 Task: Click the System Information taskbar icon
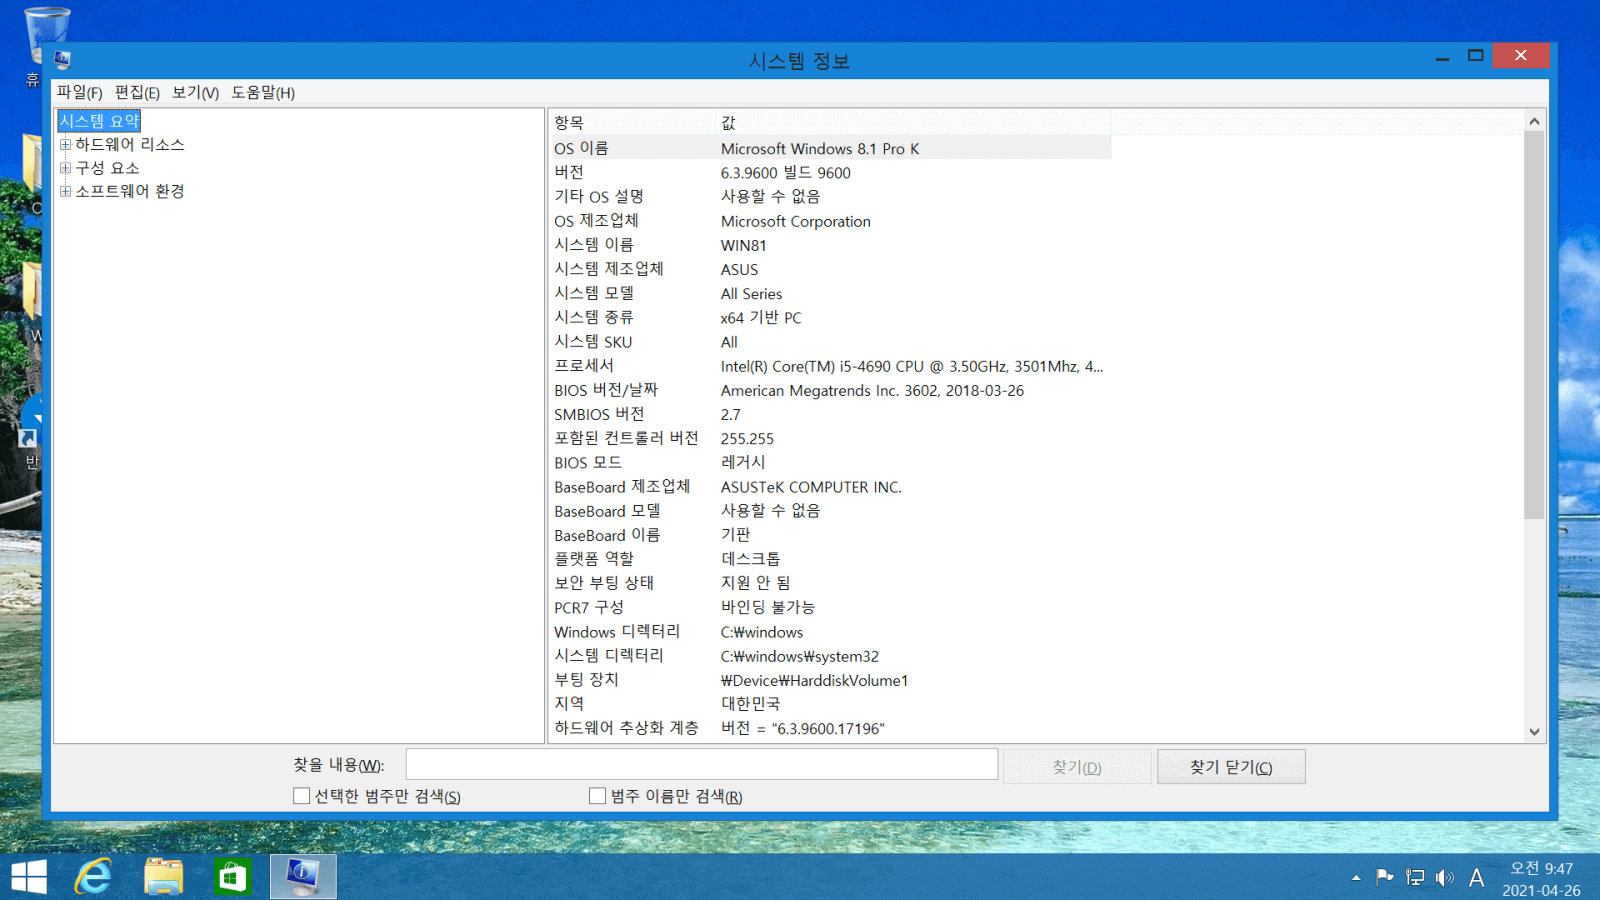303,877
